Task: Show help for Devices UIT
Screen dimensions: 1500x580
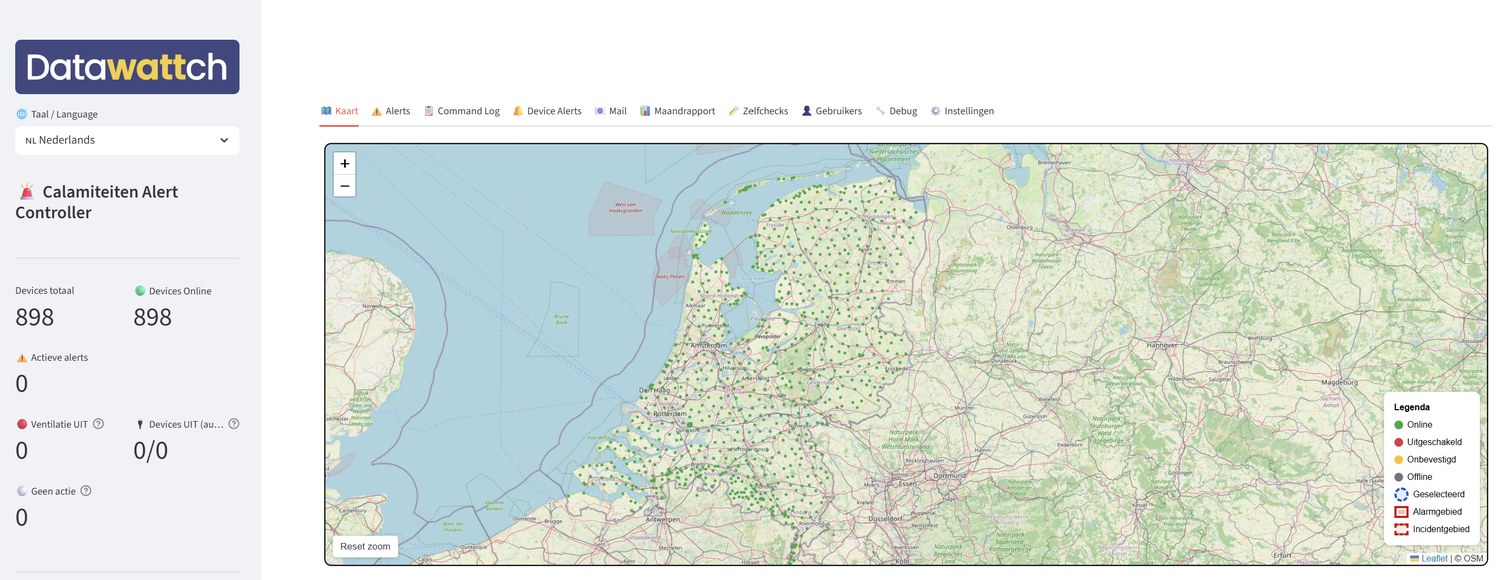Action: click(233, 424)
